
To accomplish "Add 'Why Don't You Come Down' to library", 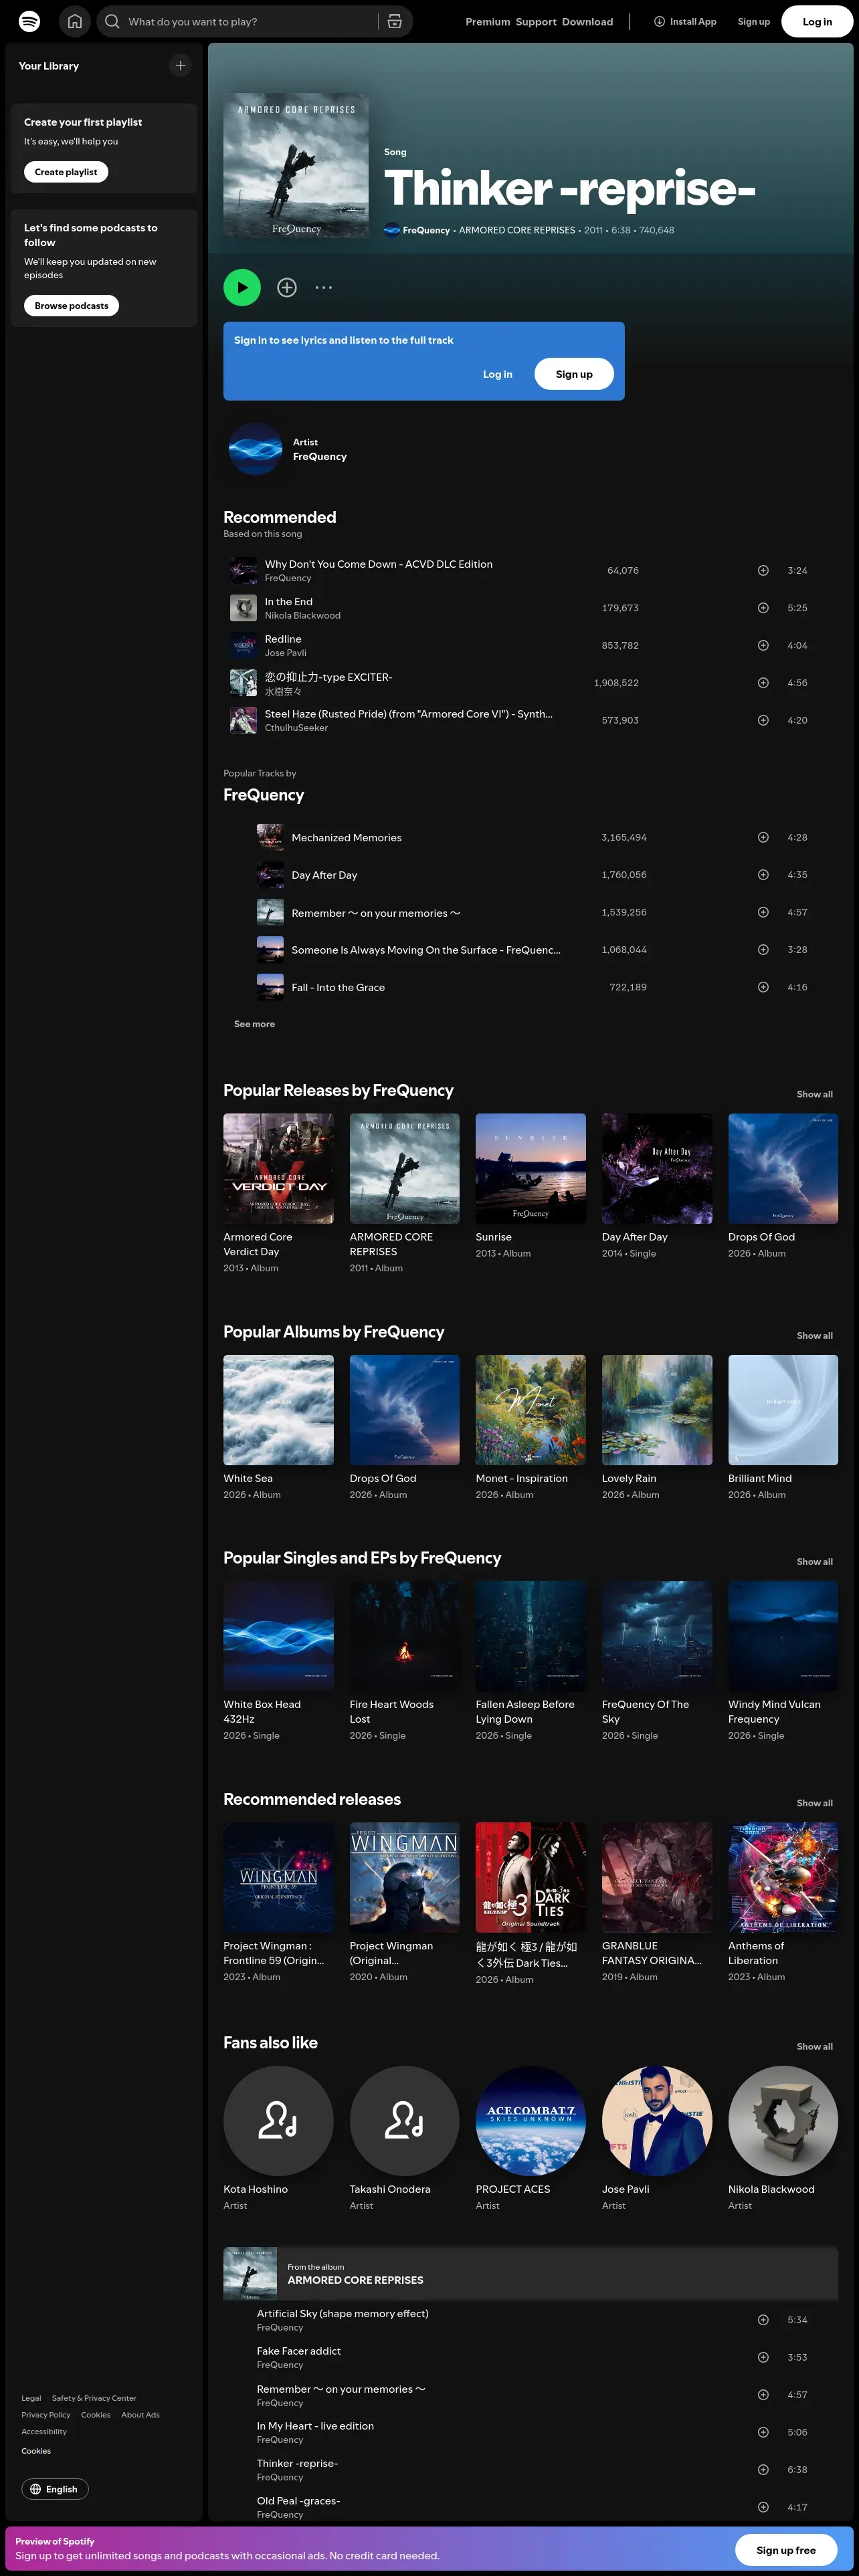I will coord(763,570).
